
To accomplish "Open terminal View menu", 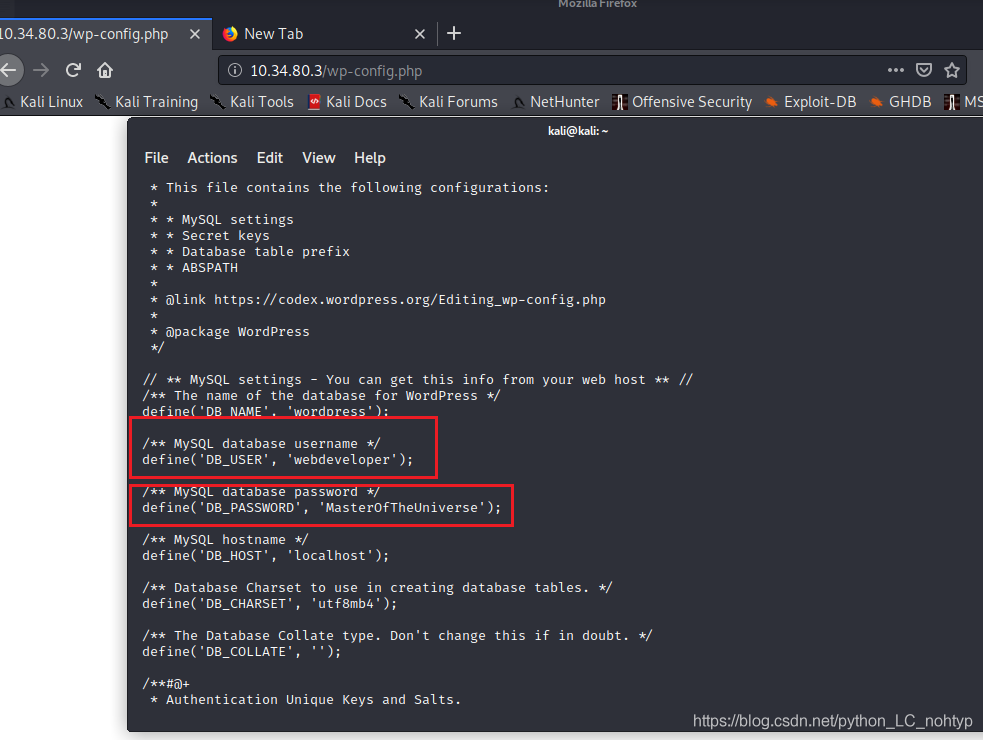I will [x=318, y=158].
